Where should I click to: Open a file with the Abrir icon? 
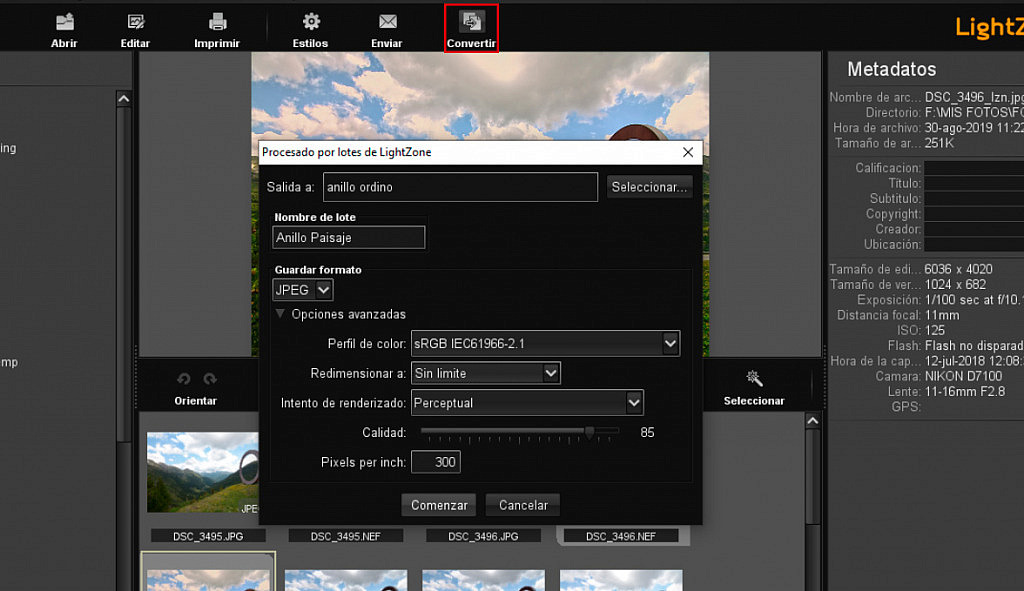click(64, 22)
